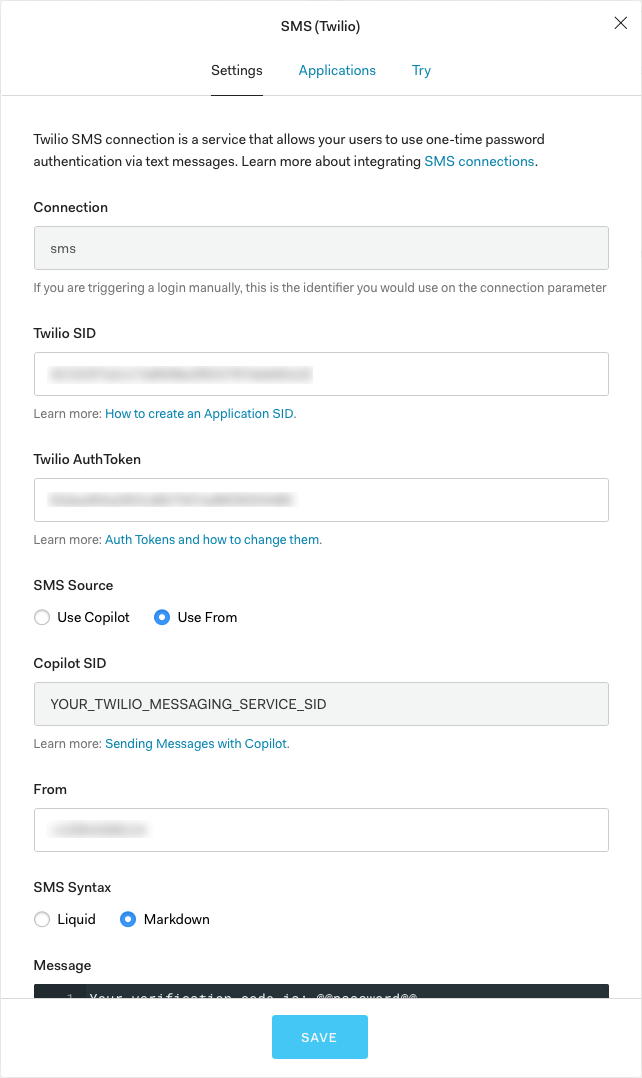Choose Liquid as SMS syntax
The width and height of the screenshot is (642, 1078).
point(42,919)
